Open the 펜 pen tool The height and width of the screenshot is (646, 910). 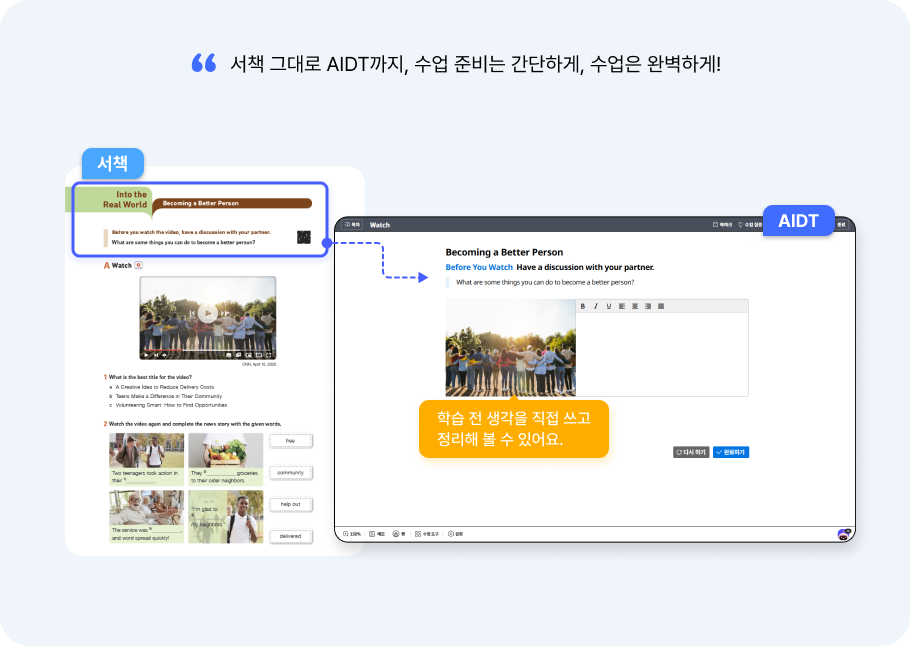pyautogui.click(x=399, y=534)
